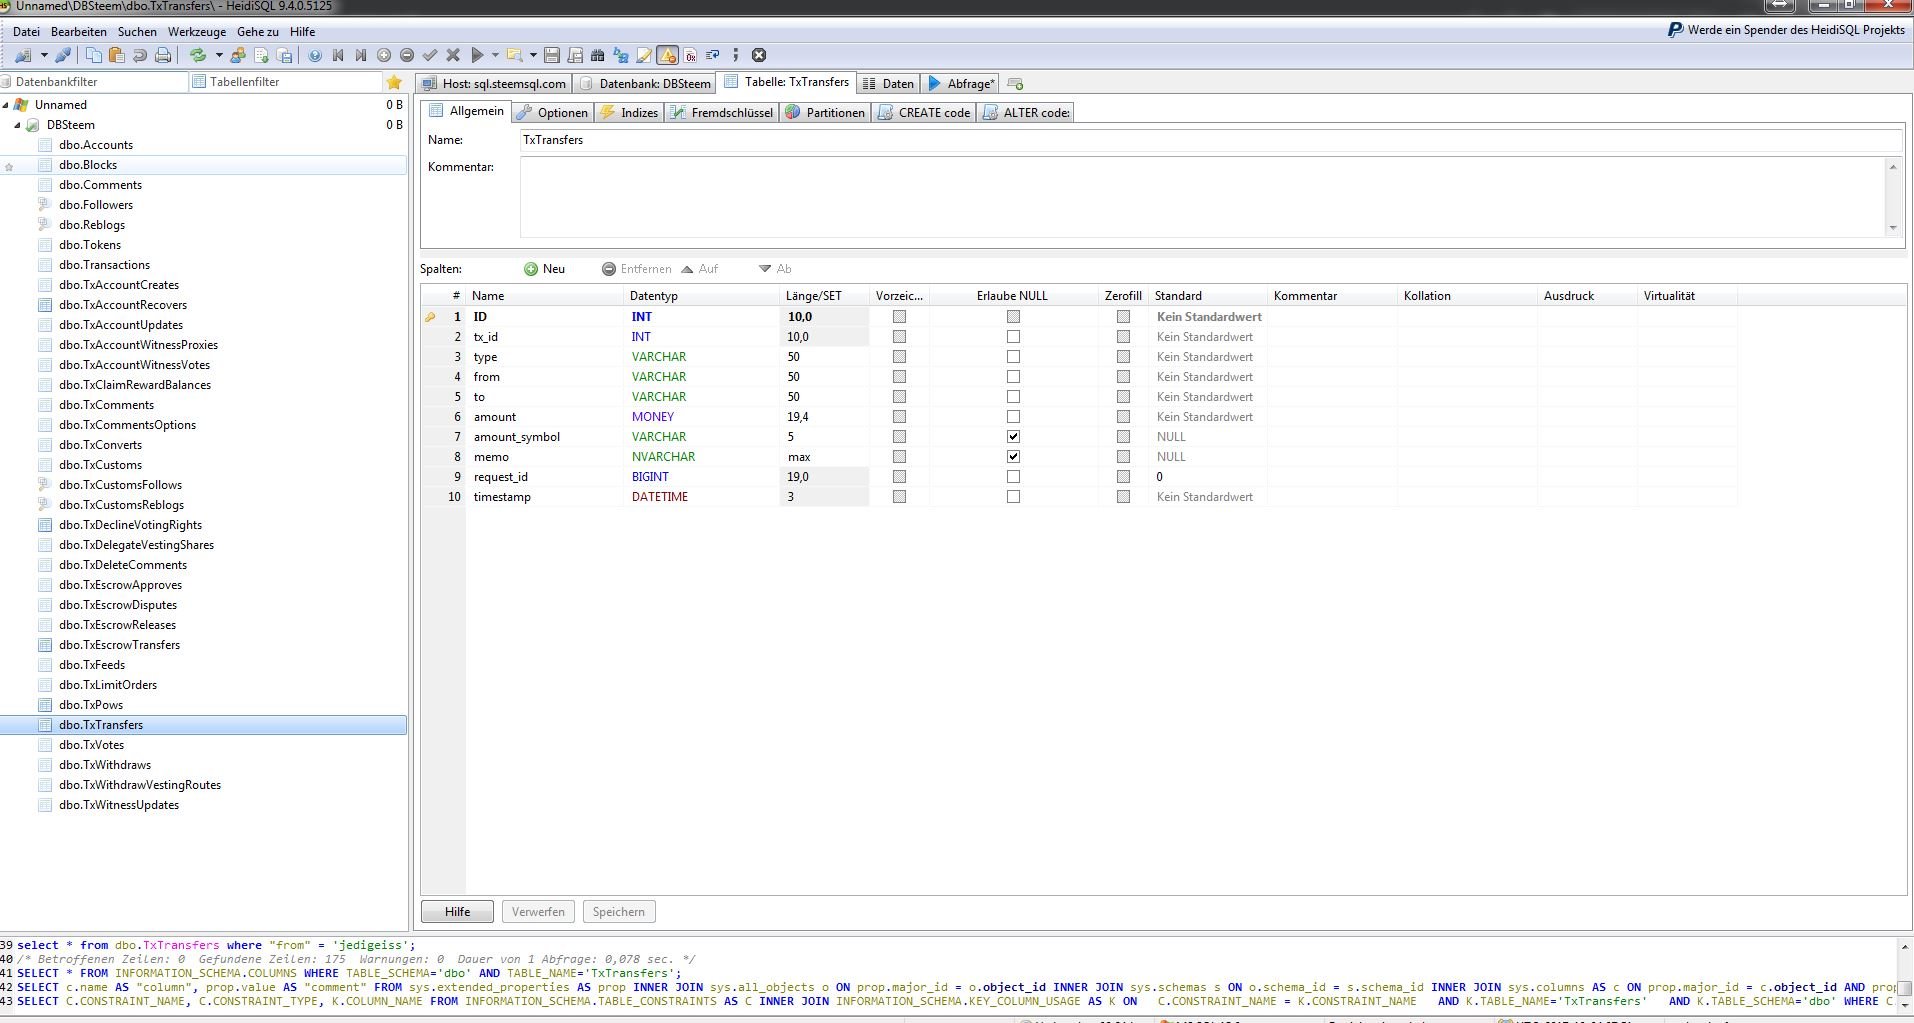
Task: Click the table Name input field
Action: [1211, 140]
